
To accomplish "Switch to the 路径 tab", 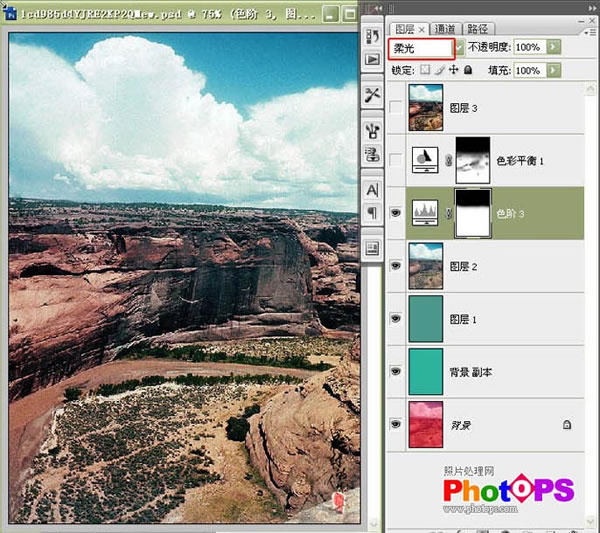I will 478,29.
